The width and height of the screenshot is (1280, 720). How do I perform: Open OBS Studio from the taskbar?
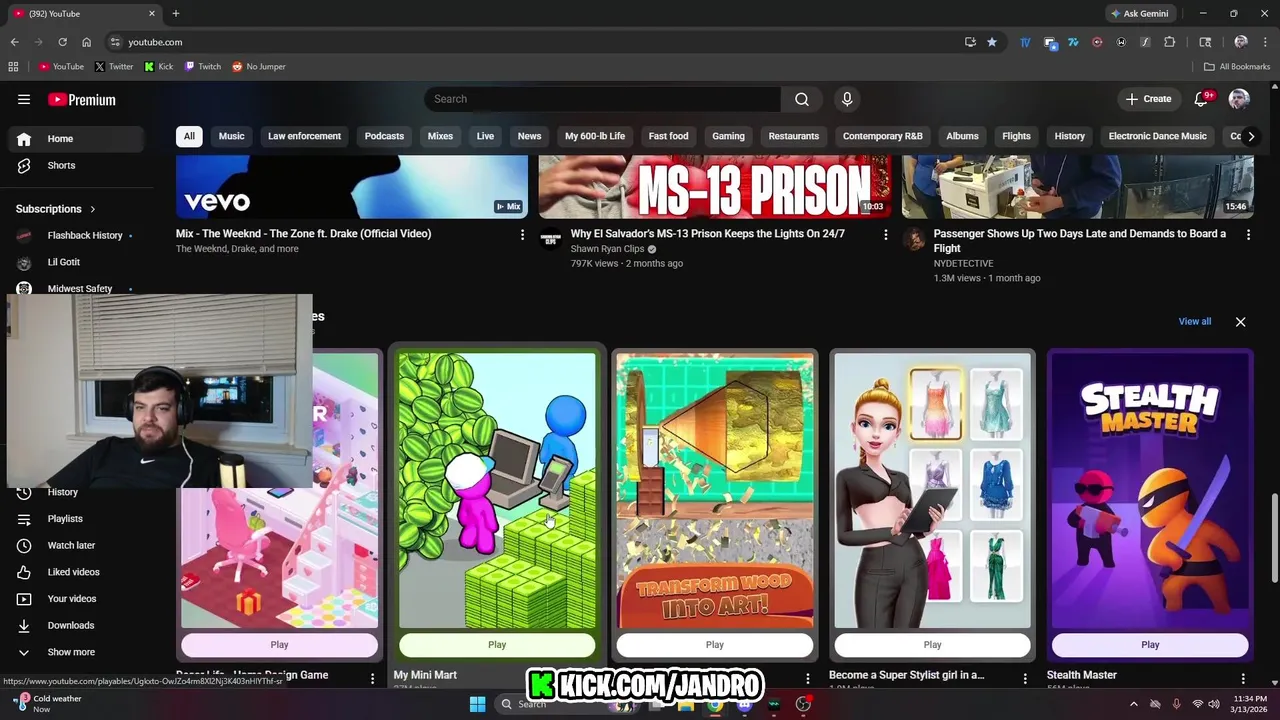[x=803, y=704]
